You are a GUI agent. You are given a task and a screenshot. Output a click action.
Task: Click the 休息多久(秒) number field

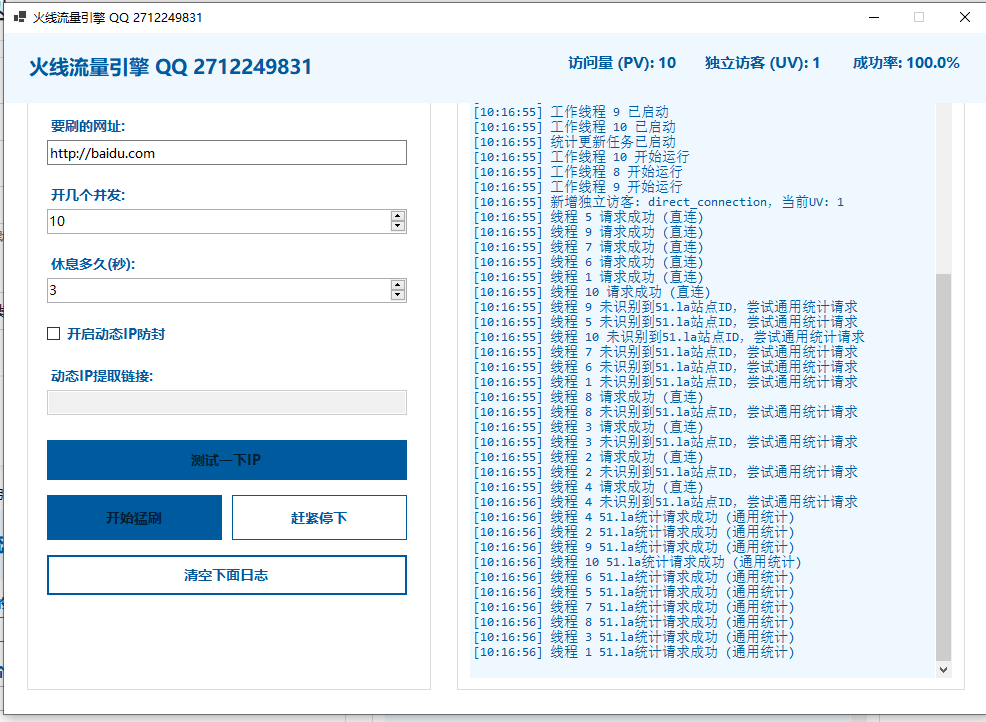pos(218,291)
